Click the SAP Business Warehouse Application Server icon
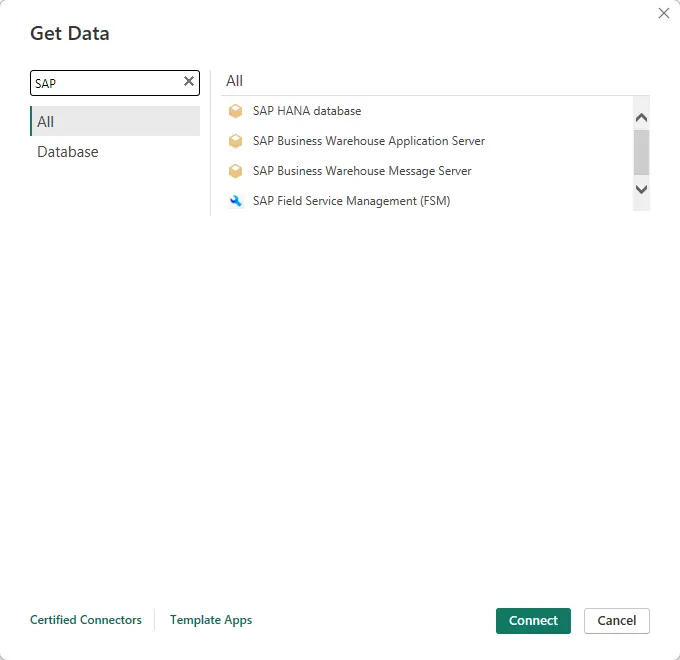 tap(235, 141)
